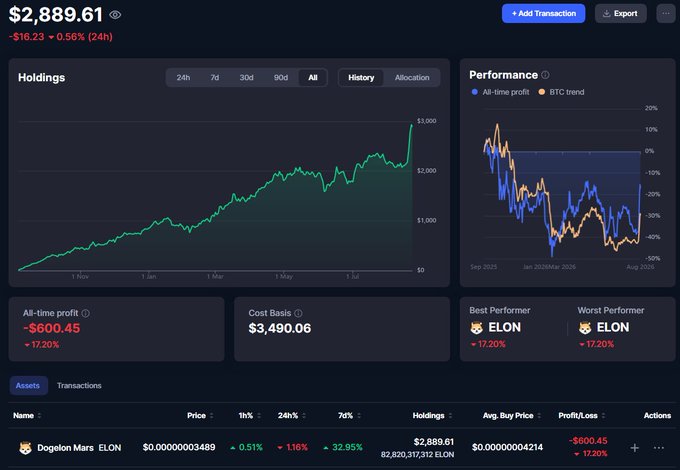Click the $3,490.06 cost basis value
Image resolution: width=680 pixels, height=470 pixels.
[280, 328]
